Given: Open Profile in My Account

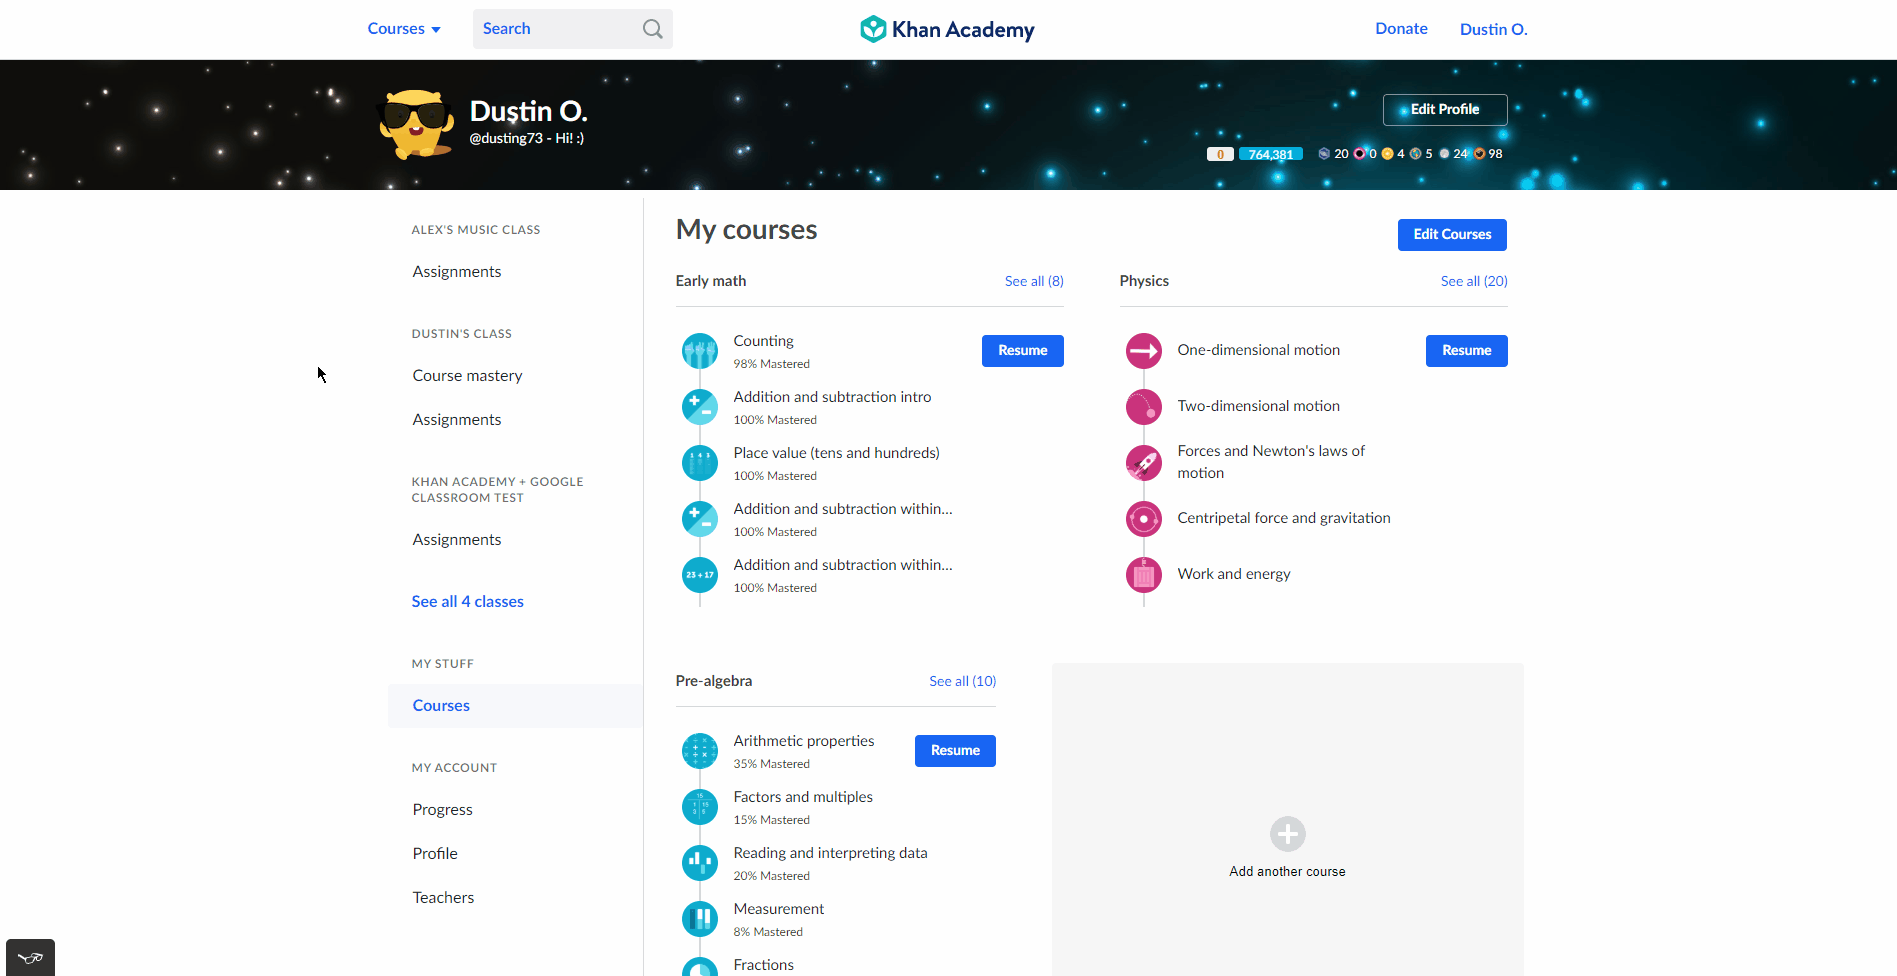Looking at the screenshot, I should [435, 854].
